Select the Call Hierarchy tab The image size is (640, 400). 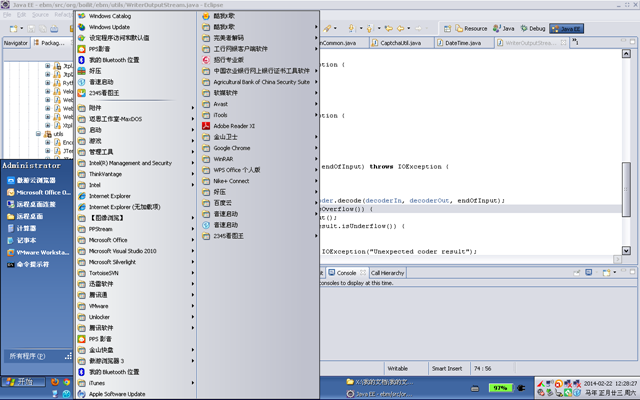(x=387, y=272)
